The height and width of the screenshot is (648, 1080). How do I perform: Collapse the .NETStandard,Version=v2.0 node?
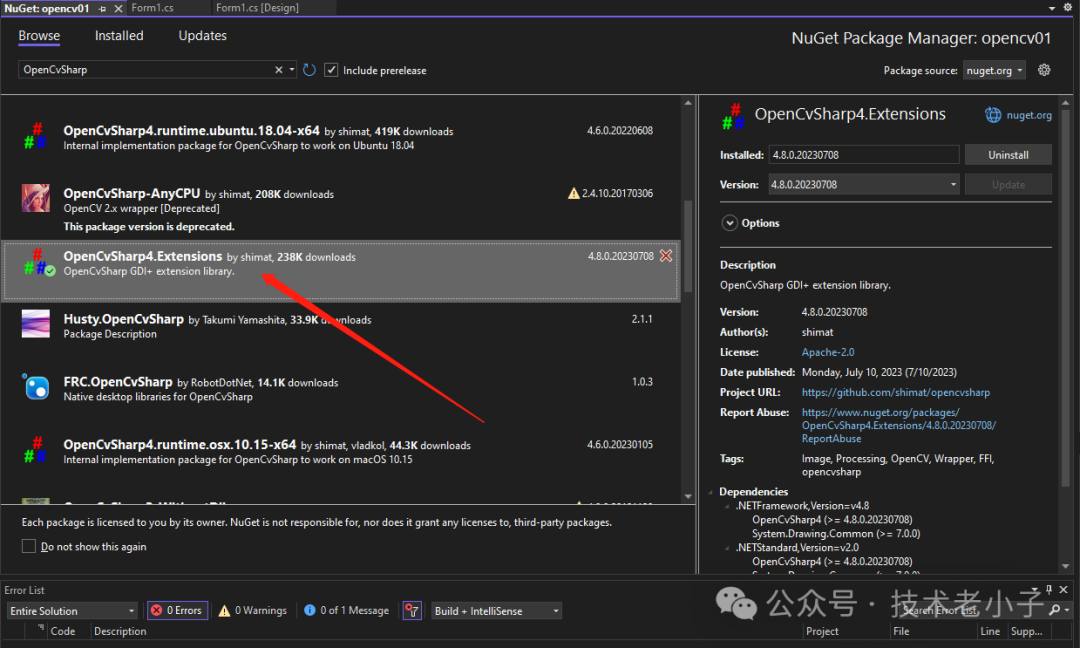pyautogui.click(x=727, y=548)
